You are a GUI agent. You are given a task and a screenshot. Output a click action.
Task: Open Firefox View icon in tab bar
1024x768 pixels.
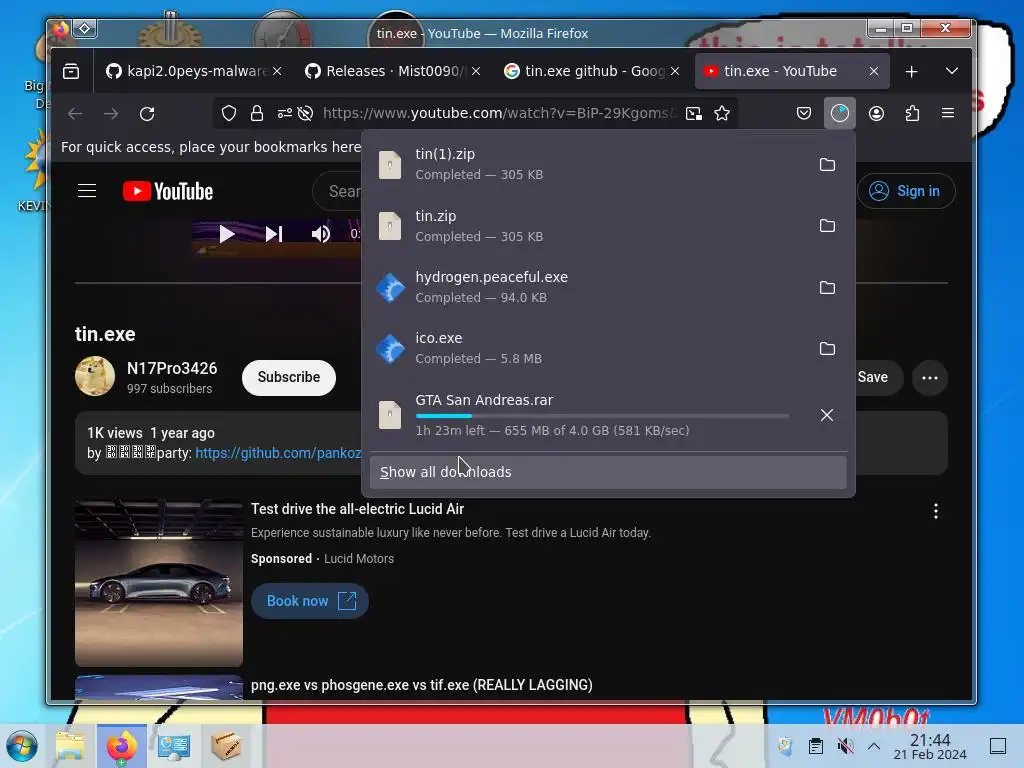(71, 71)
